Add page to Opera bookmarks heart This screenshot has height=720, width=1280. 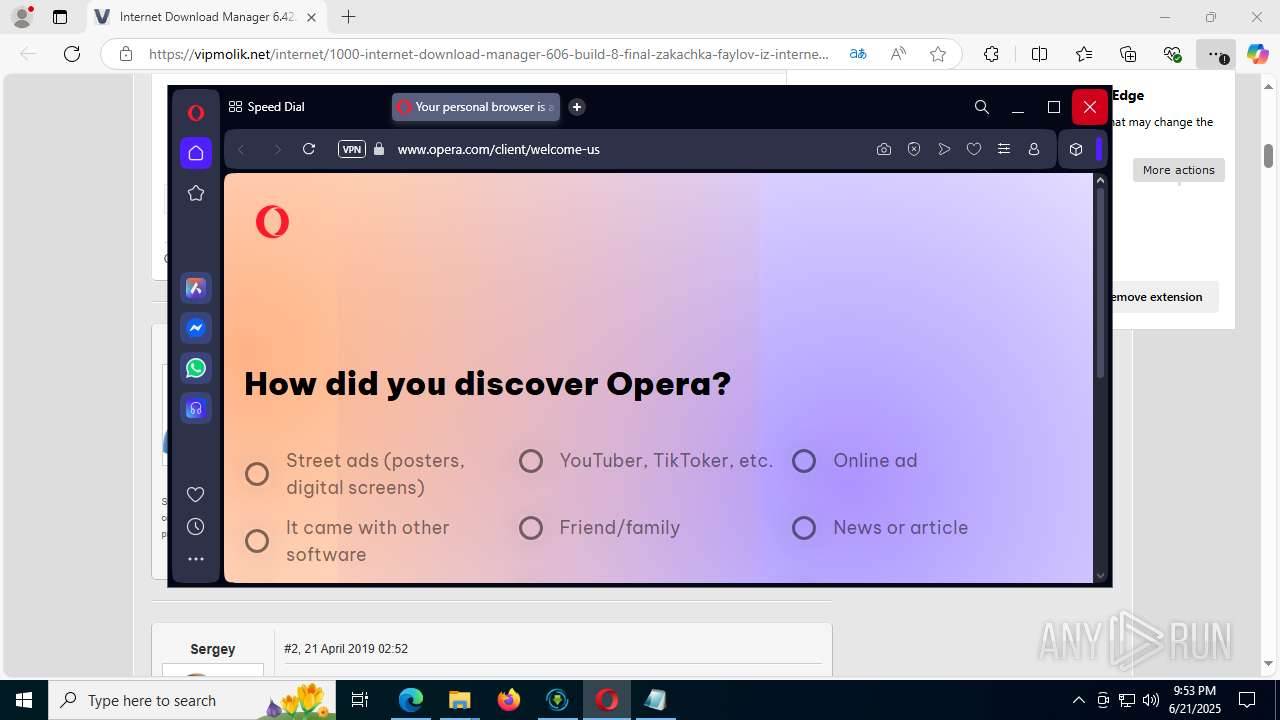974,149
